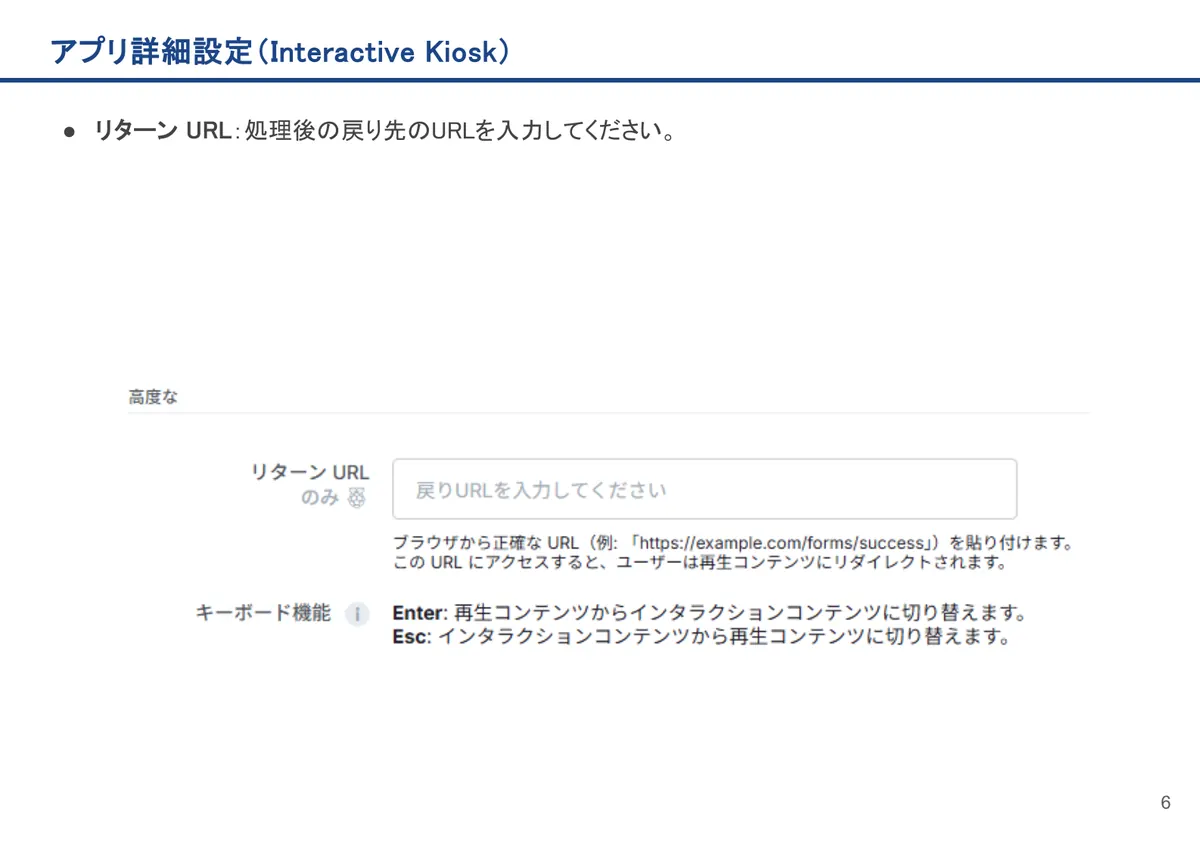Viewport: 1200px width, 849px height.
Task: Click the Raspberry Pi icon next to のみ
Action: coord(357,498)
